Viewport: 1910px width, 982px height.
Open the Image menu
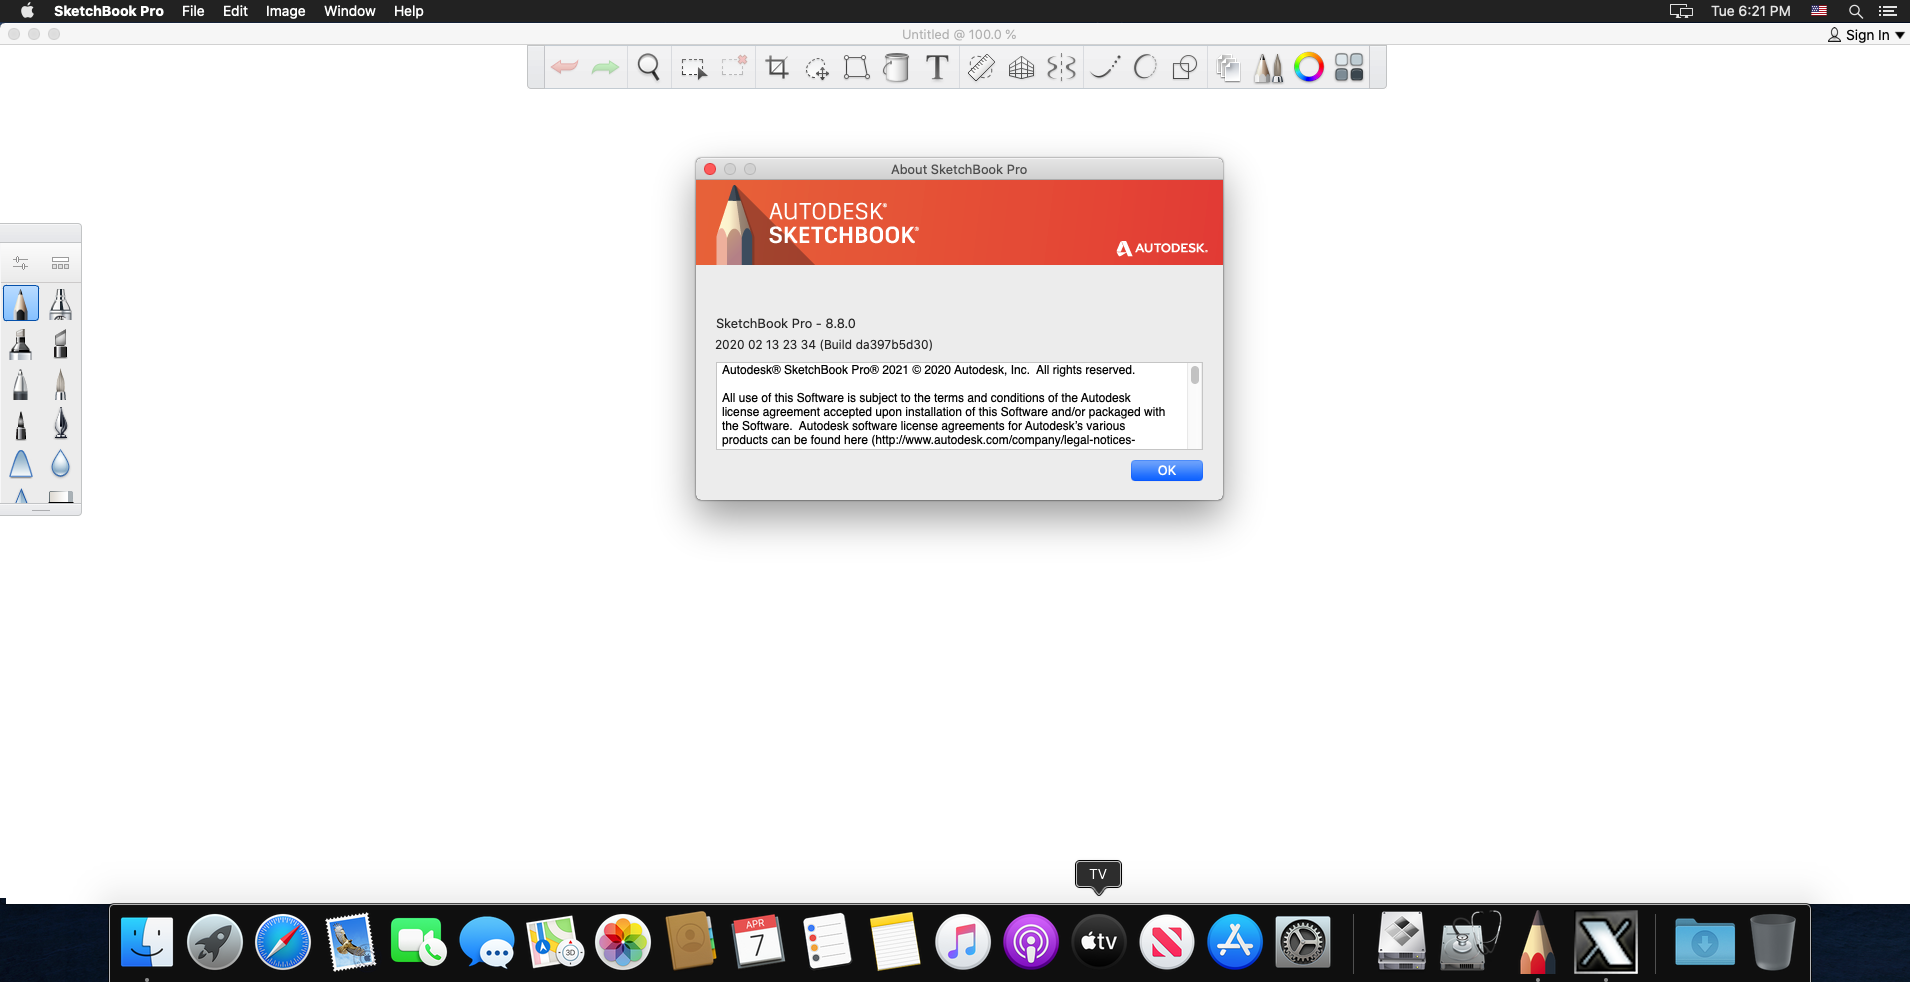pos(285,11)
